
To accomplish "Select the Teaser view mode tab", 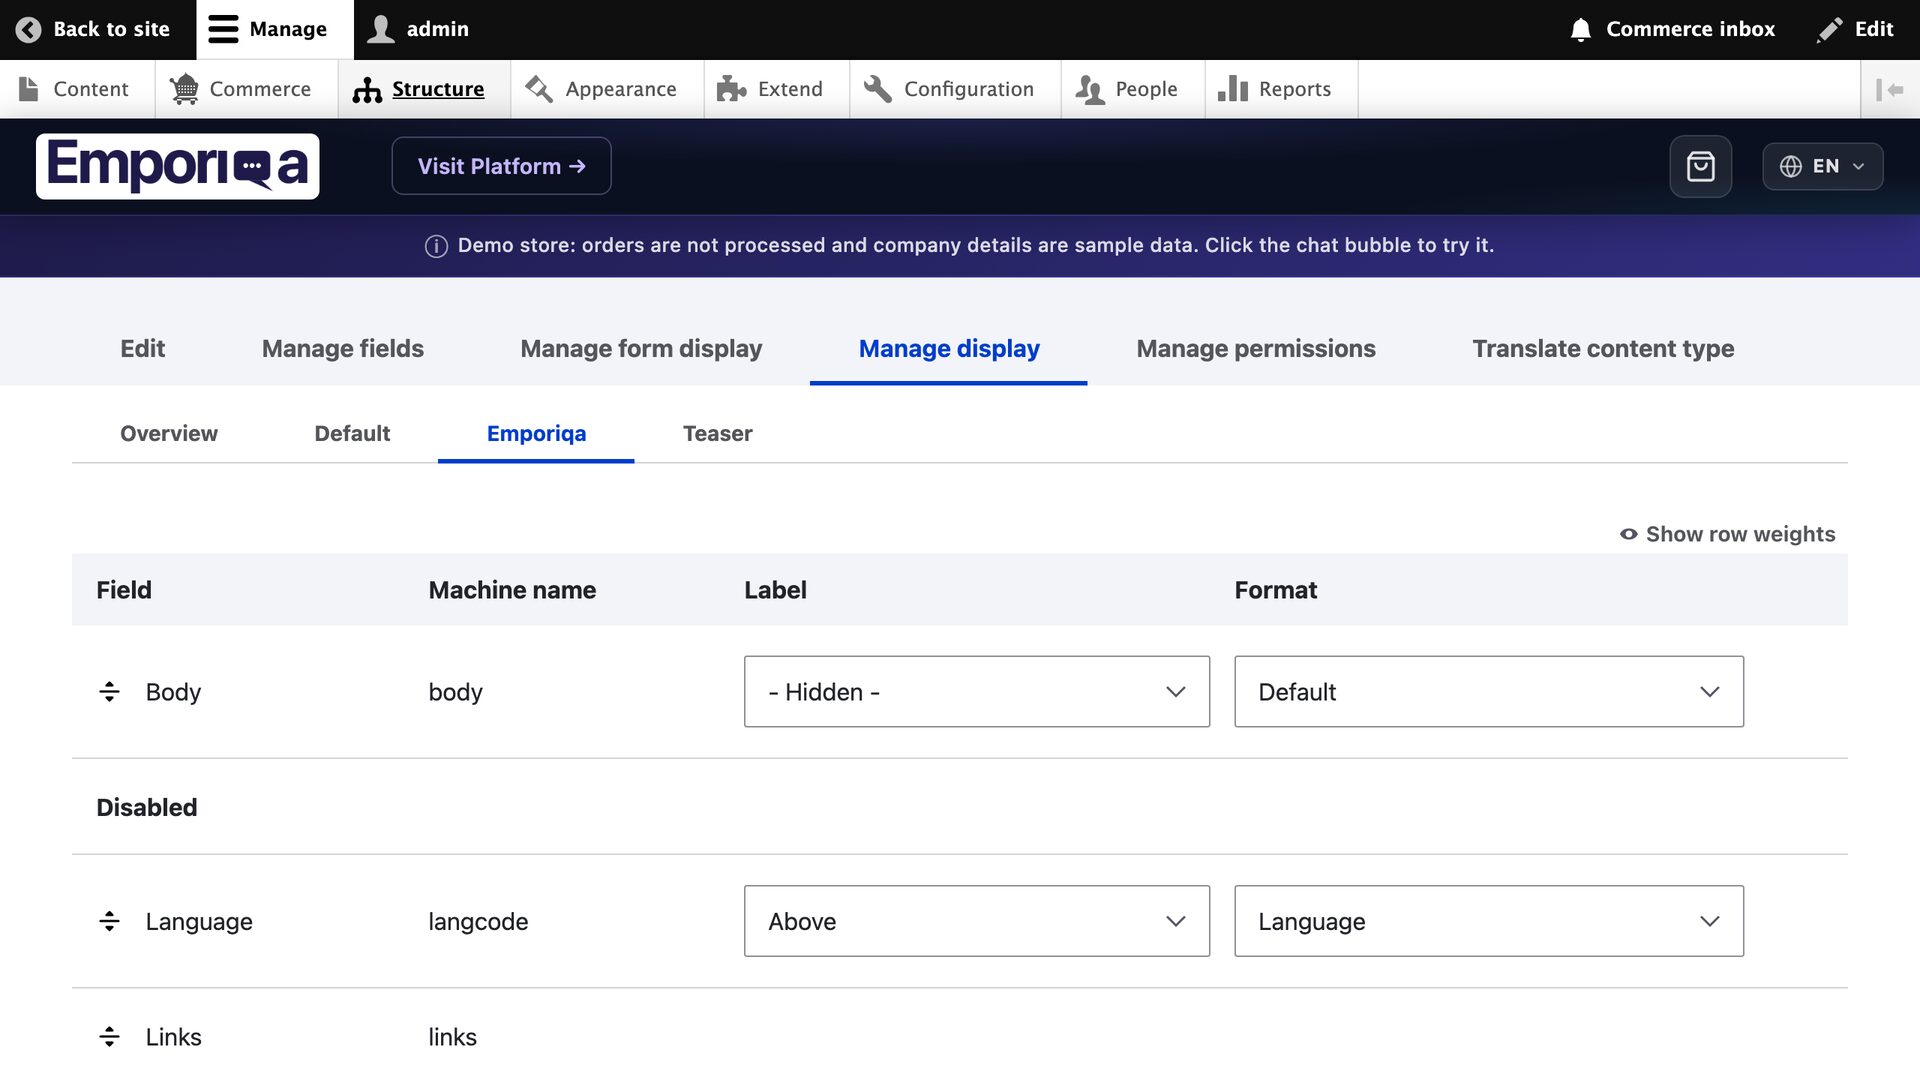I will pyautogui.click(x=717, y=433).
